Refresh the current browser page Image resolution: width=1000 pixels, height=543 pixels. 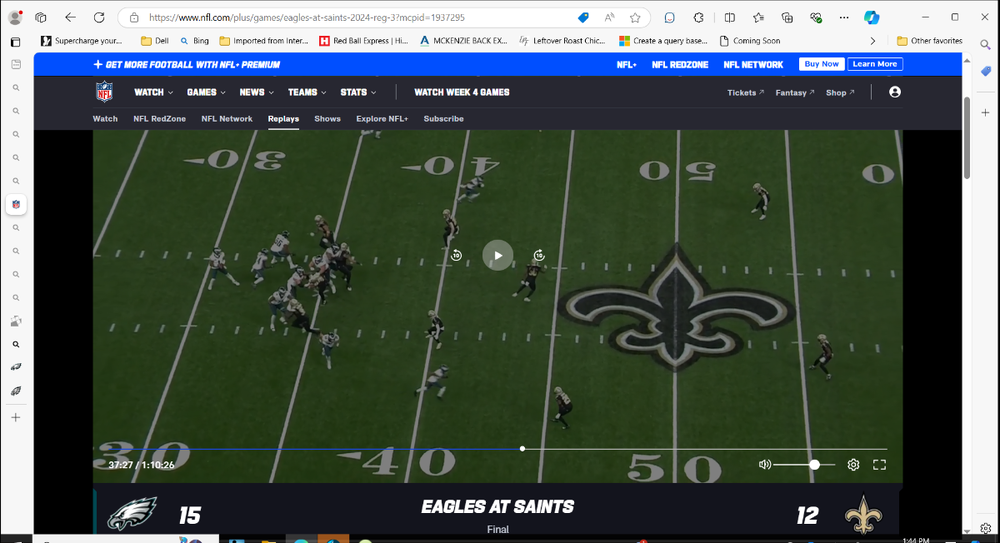pyautogui.click(x=99, y=17)
